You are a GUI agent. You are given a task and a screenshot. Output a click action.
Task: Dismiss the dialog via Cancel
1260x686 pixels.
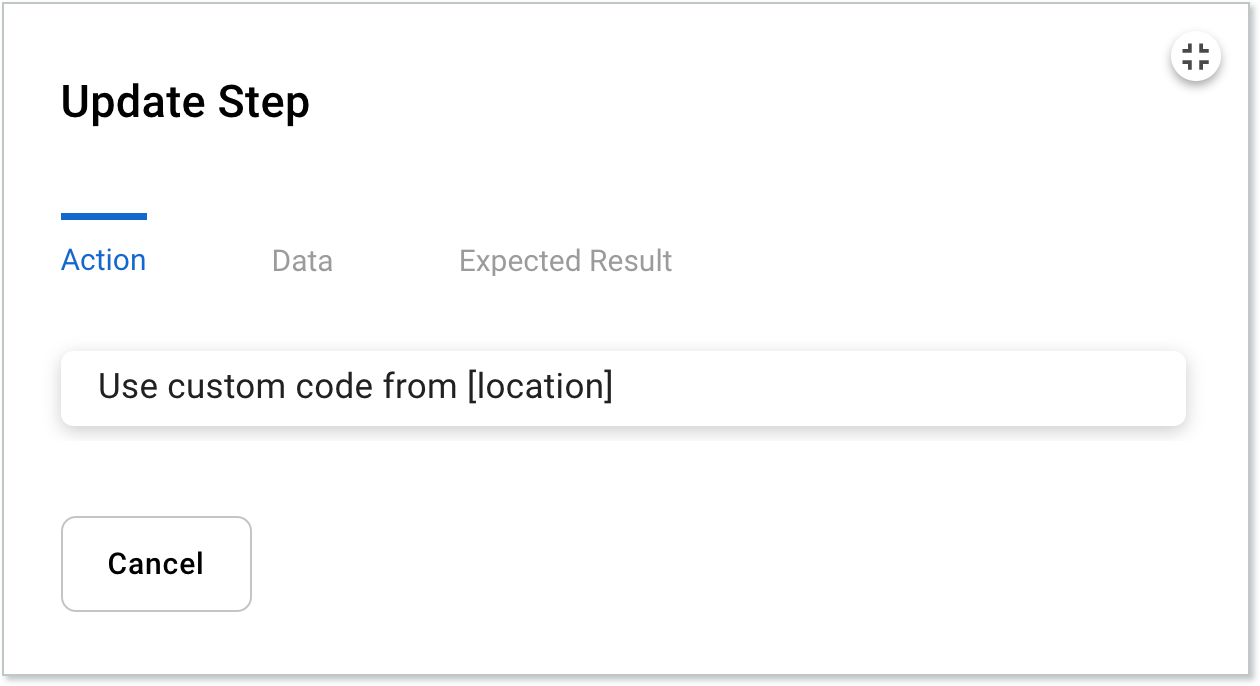coord(156,563)
